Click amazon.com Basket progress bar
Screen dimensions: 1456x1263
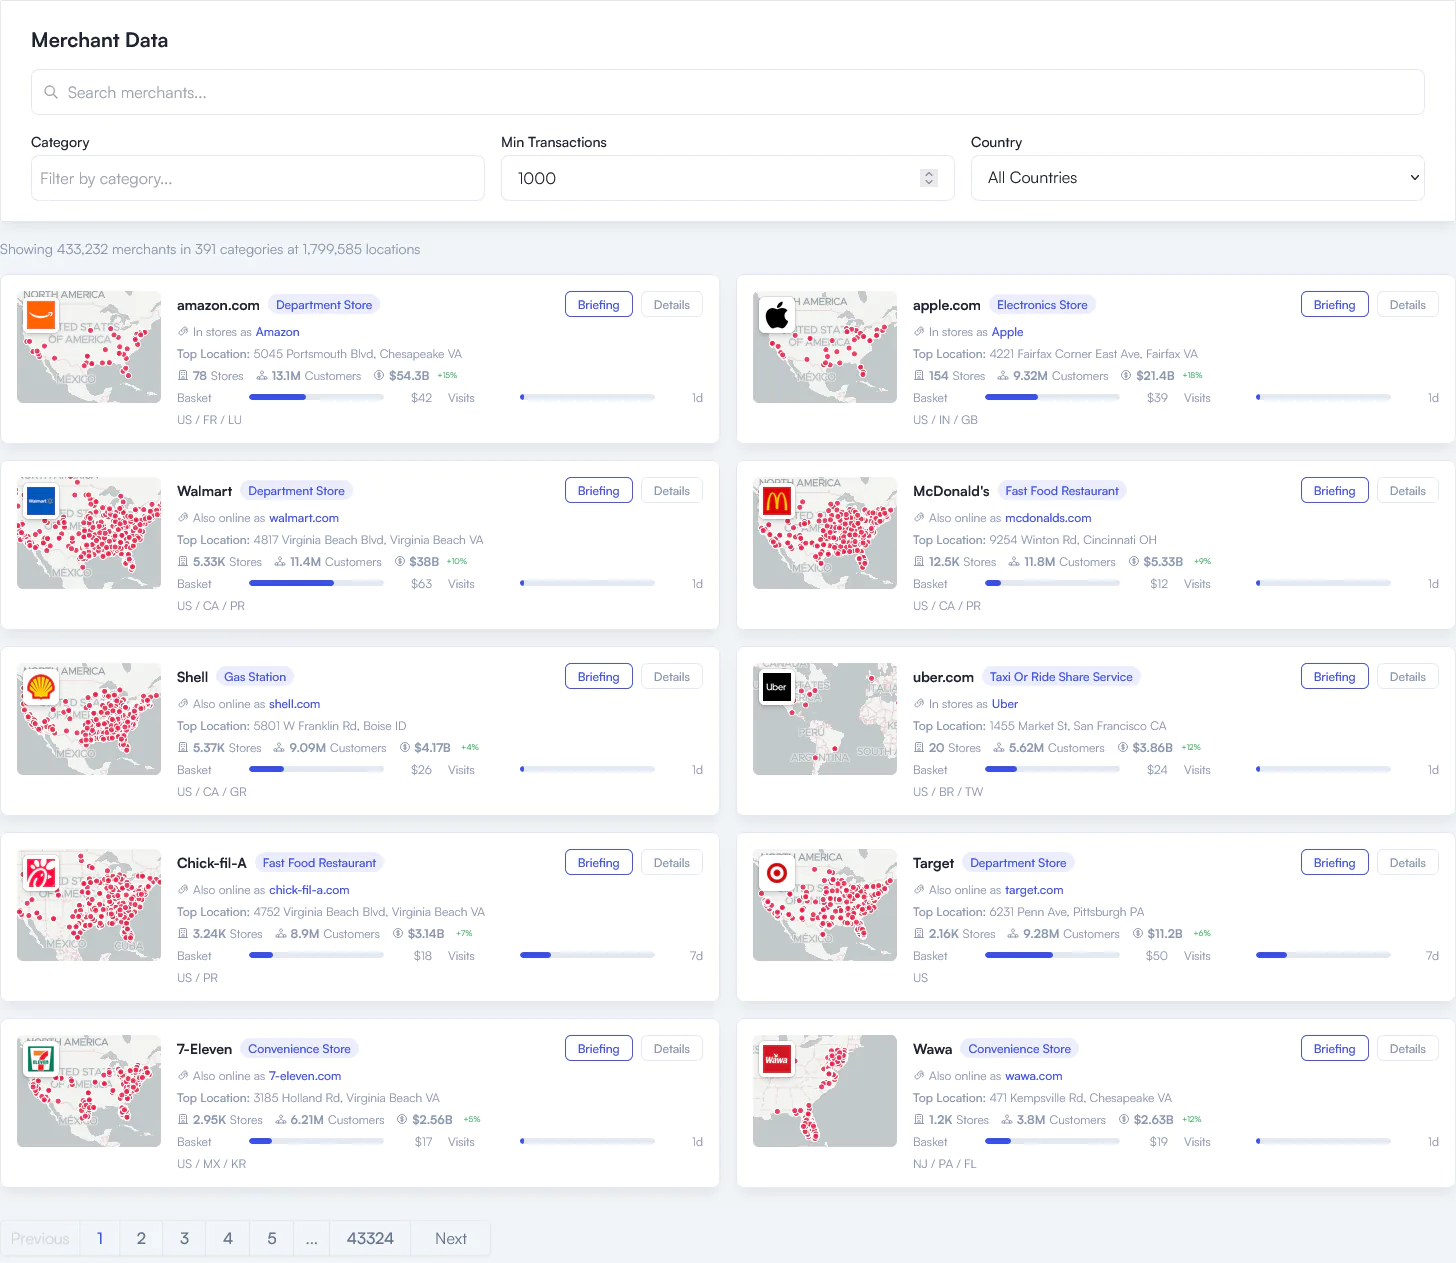pos(316,397)
